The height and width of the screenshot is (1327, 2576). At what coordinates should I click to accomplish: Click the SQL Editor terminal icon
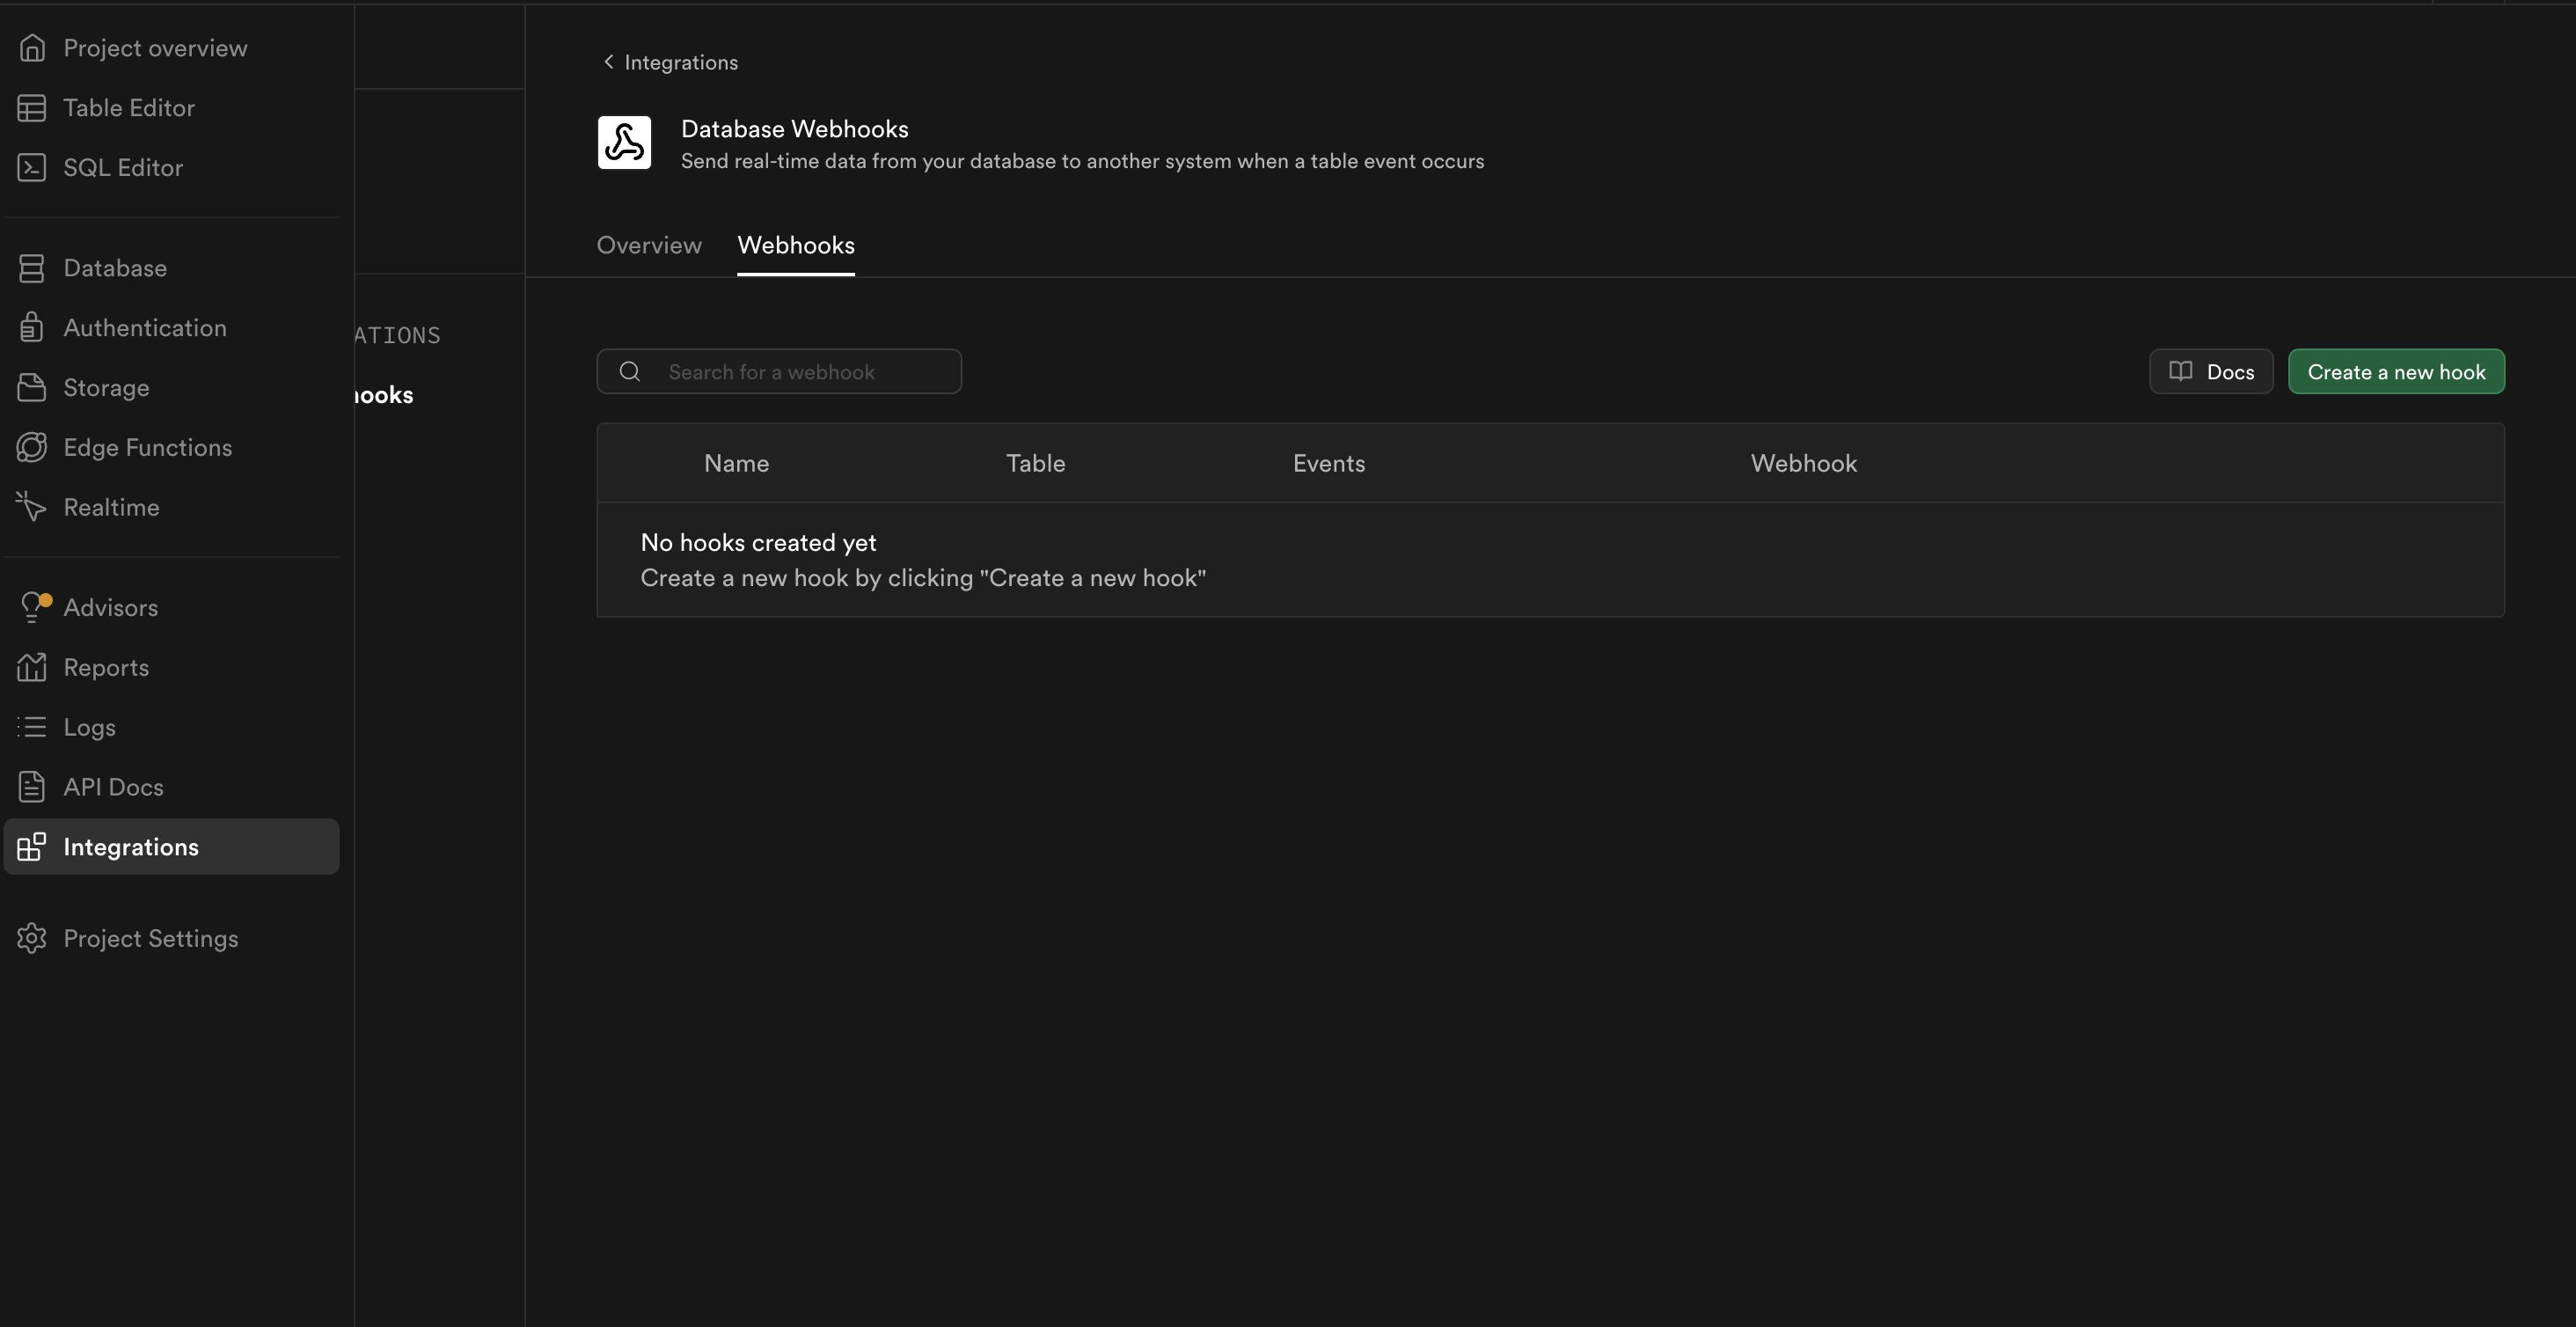point(32,168)
